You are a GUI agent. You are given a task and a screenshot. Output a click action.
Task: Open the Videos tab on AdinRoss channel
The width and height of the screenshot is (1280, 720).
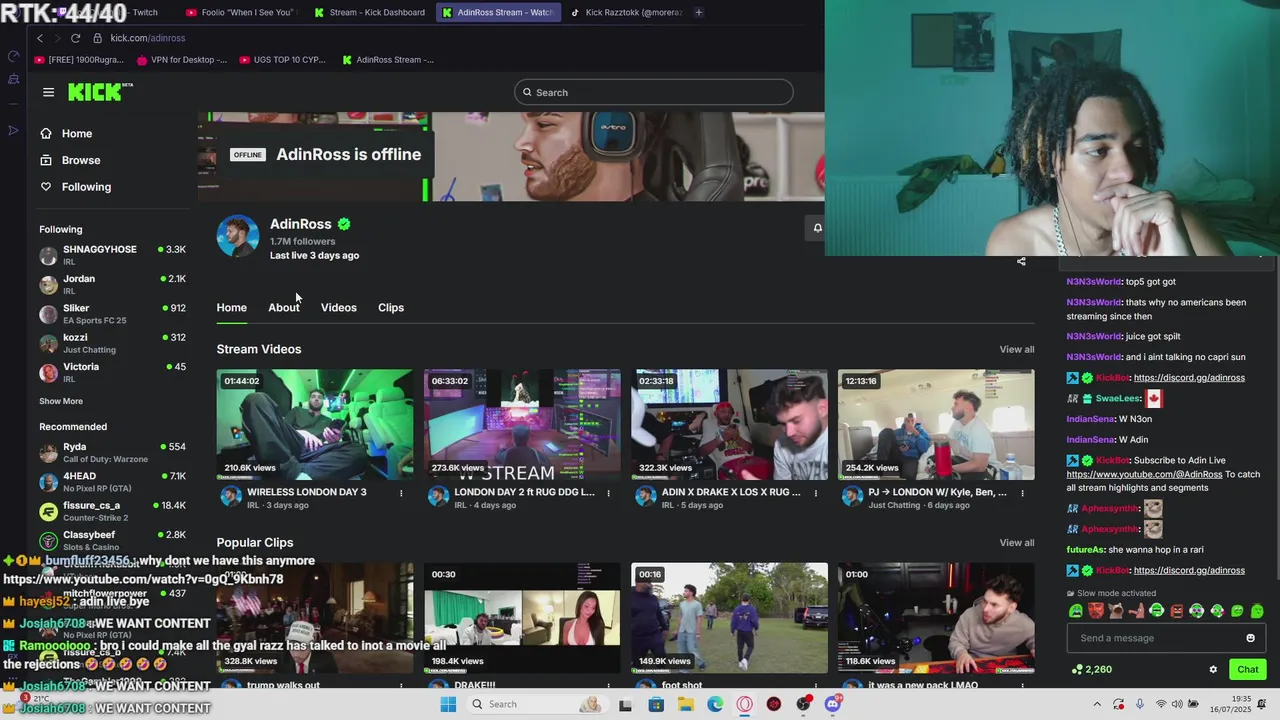click(338, 308)
